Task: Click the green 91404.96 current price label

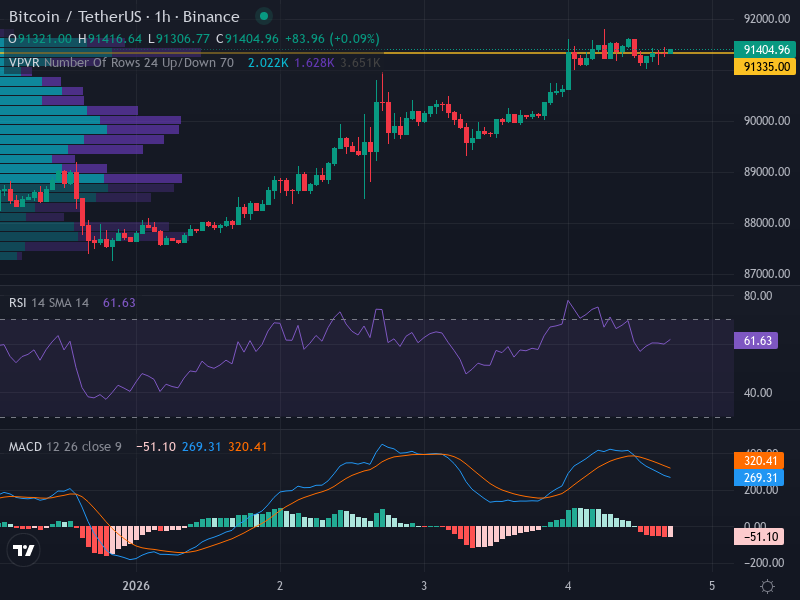Action: point(766,49)
